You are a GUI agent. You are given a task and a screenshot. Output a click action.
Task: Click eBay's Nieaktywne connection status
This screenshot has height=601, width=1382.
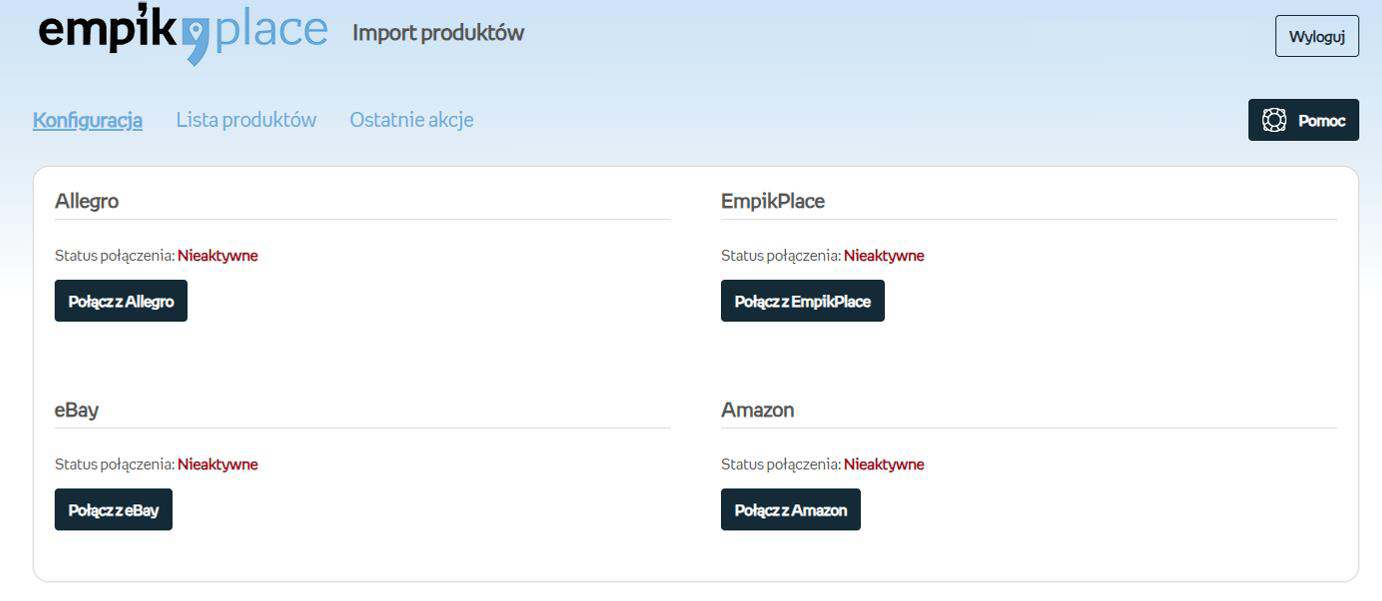coord(217,465)
